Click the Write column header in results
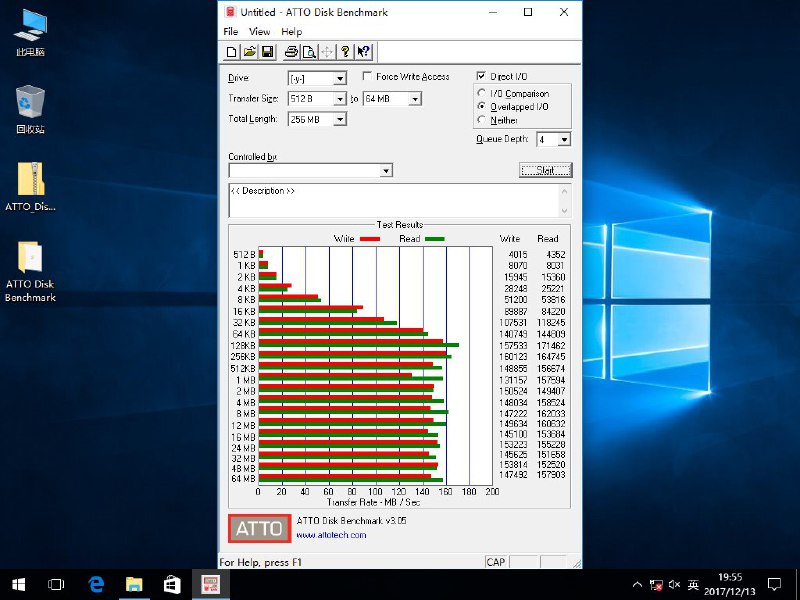This screenshot has height=600, width=800. 509,239
